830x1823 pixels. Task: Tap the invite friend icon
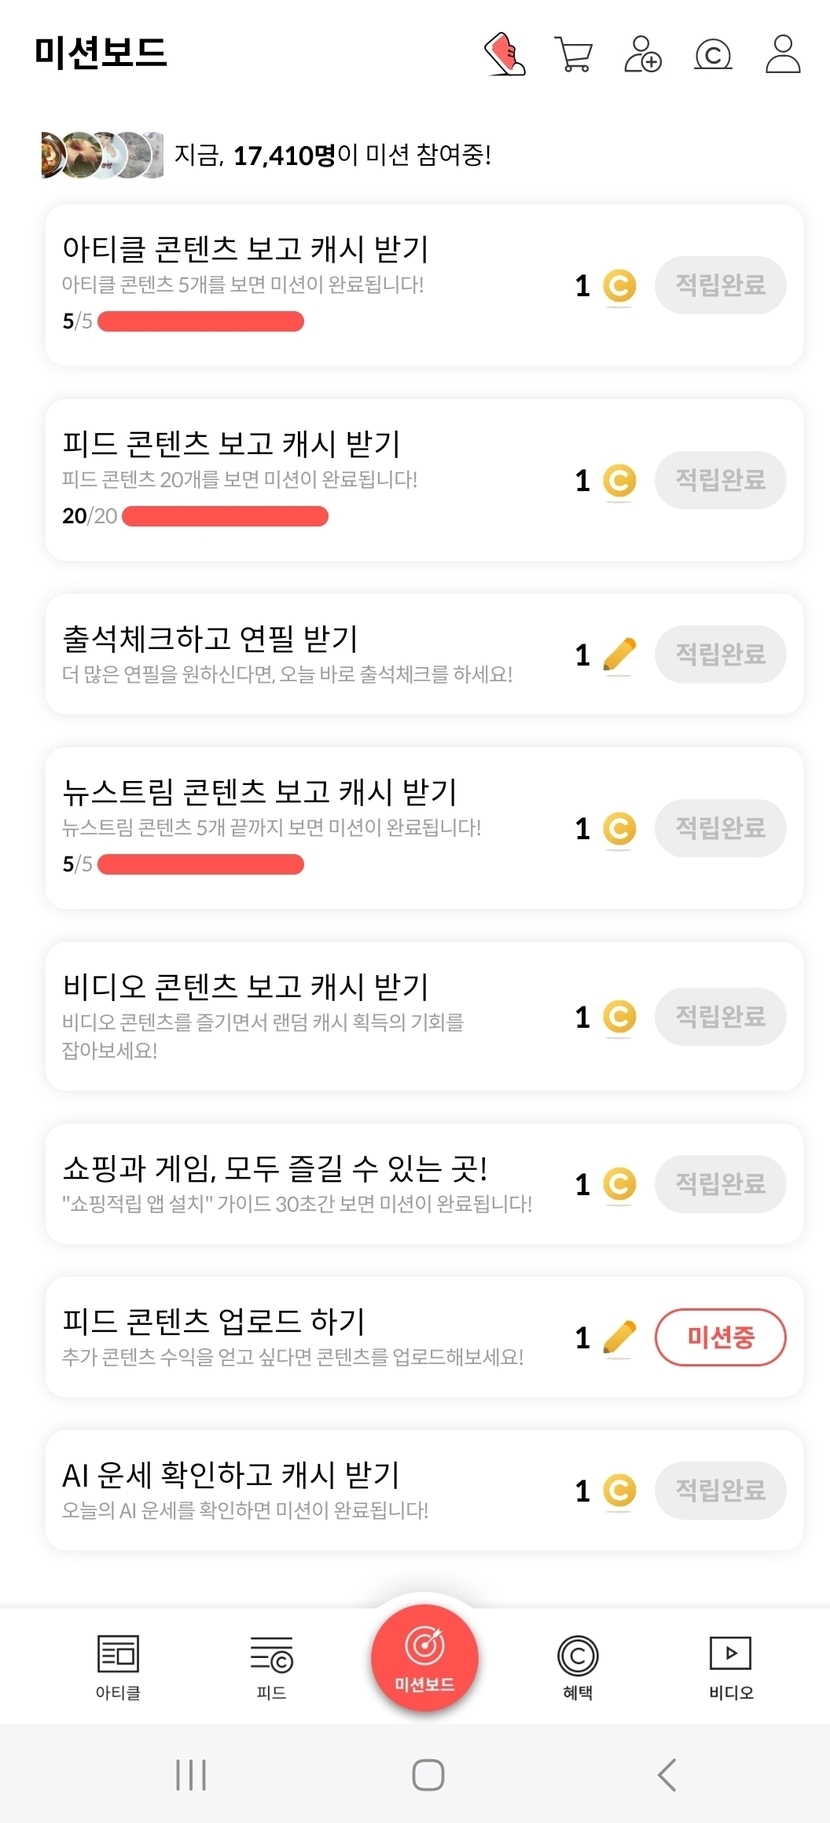click(x=642, y=54)
